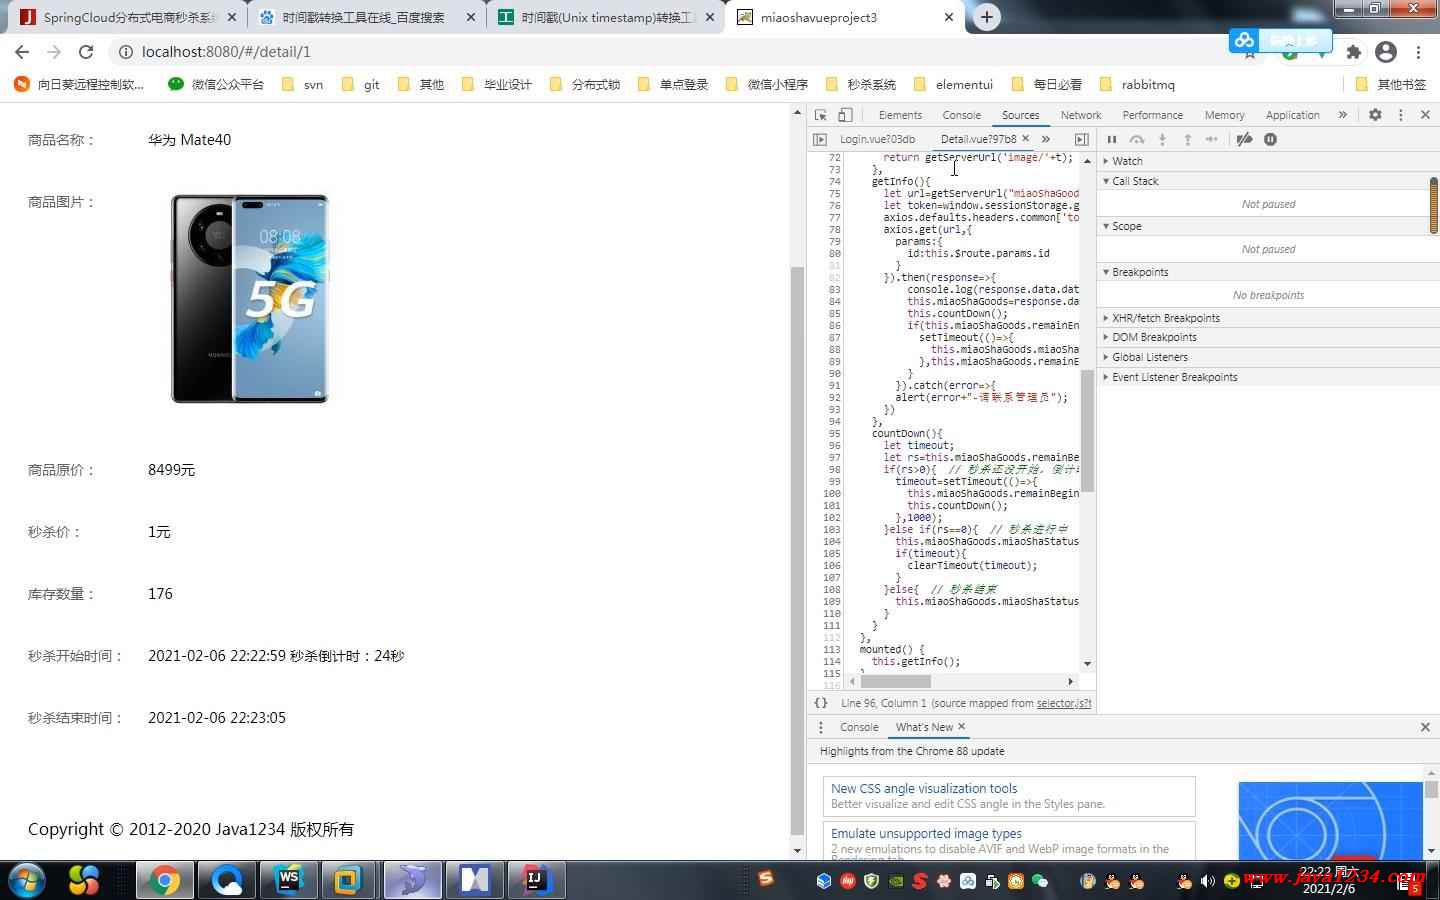Open the svn bookmark folder
This screenshot has height=900, width=1440.
point(303,84)
